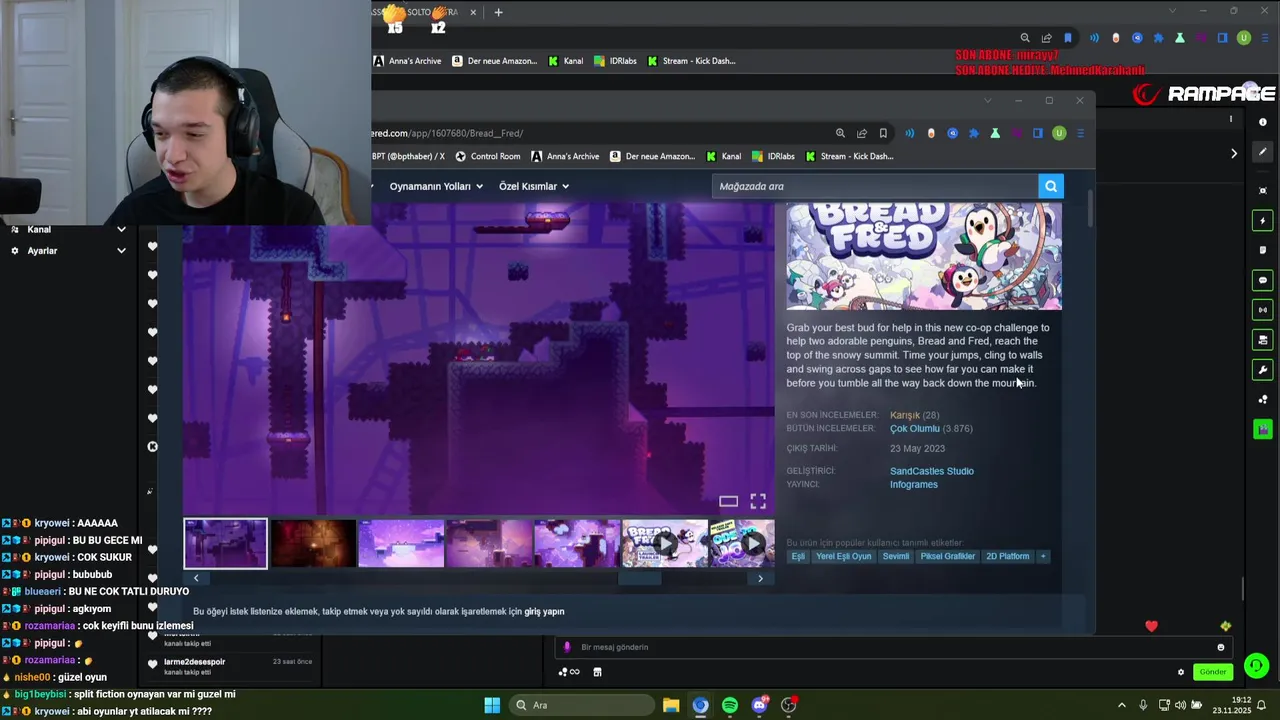Image resolution: width=1280 pixels, height=720 pixels.
Task: Click the Steam store search magnifier button
Action: [1051, 186]
